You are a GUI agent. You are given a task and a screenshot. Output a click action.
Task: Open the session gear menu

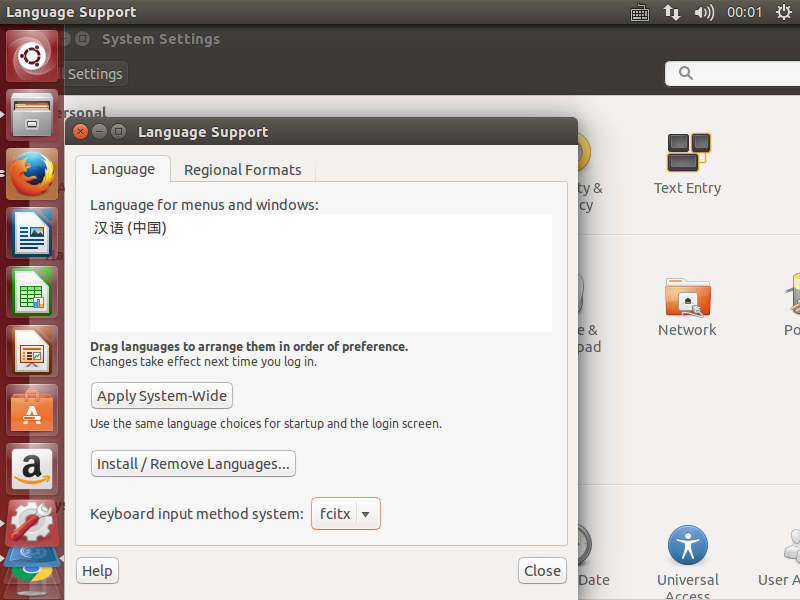(782, 12)
